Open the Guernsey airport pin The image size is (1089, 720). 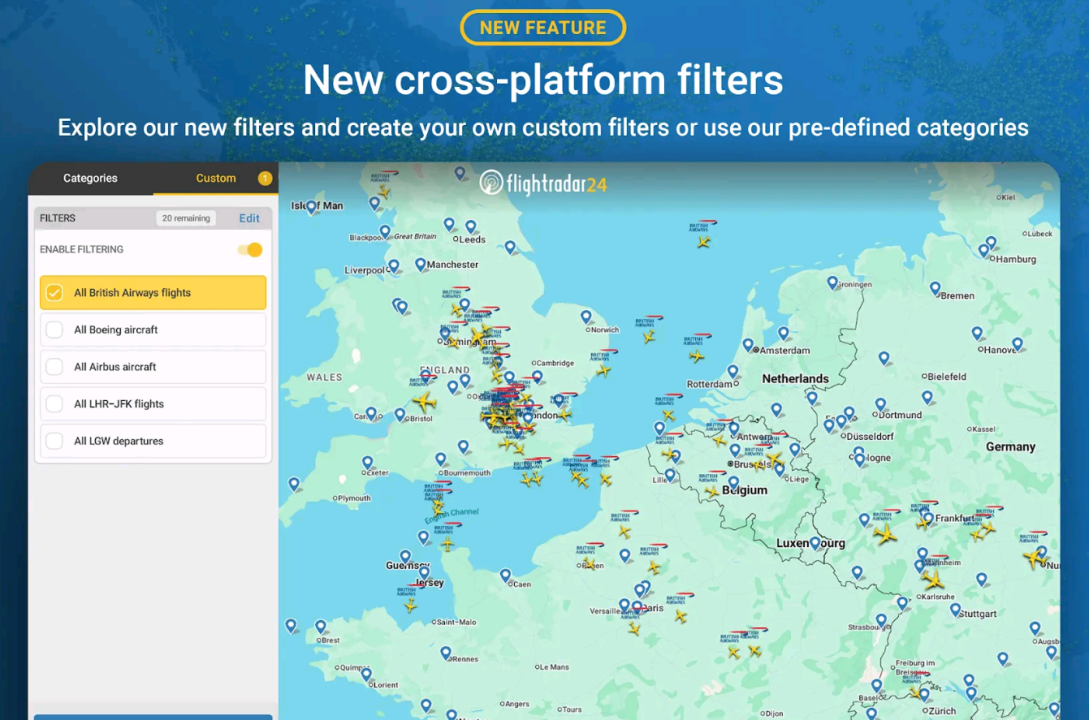[x=406, y=557]
